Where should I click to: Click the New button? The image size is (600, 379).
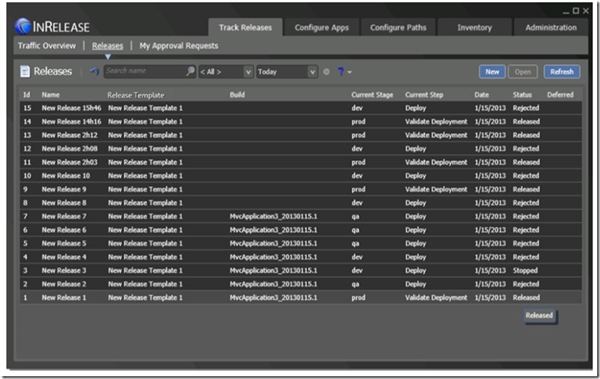tap(492, 72)
